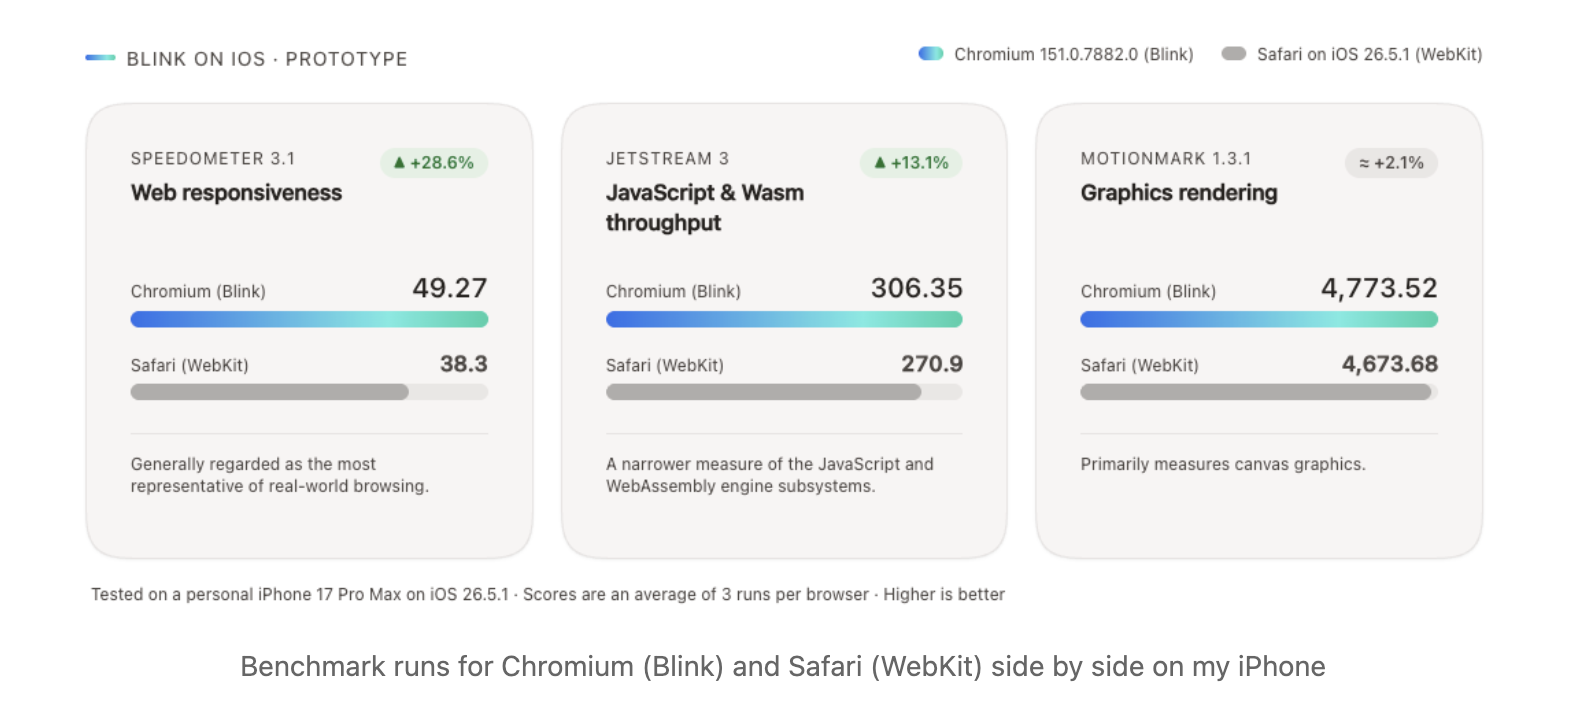Click the Chromium progress bar under JetStream 3
The image size is (1596, 722).
(784, 320)
